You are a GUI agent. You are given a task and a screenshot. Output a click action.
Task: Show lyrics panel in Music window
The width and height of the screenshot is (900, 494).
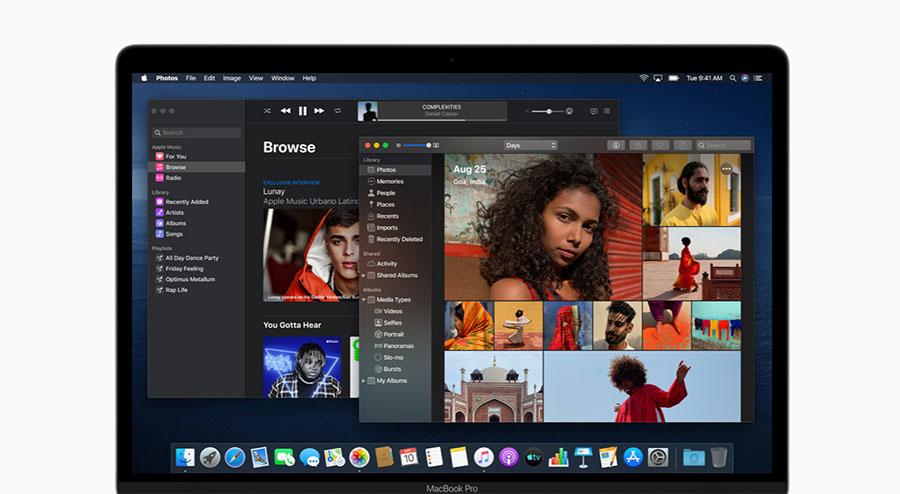point(593,111)
